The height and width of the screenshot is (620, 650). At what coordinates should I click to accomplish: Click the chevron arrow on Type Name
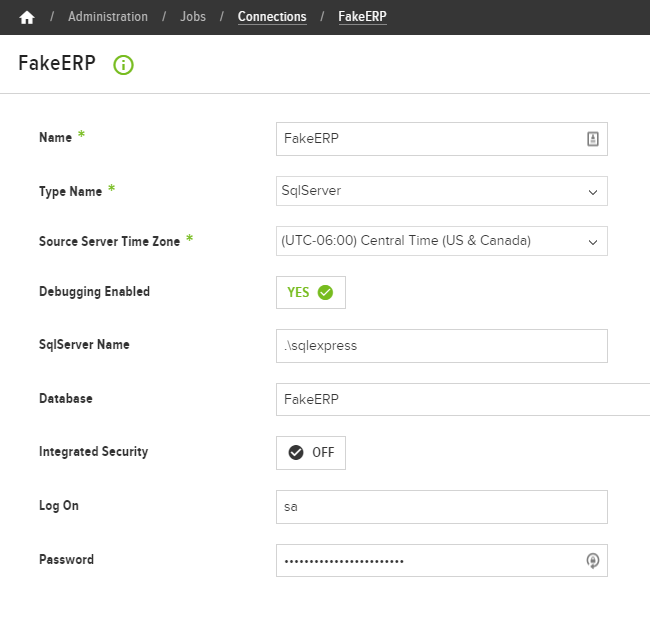[593, 192]
